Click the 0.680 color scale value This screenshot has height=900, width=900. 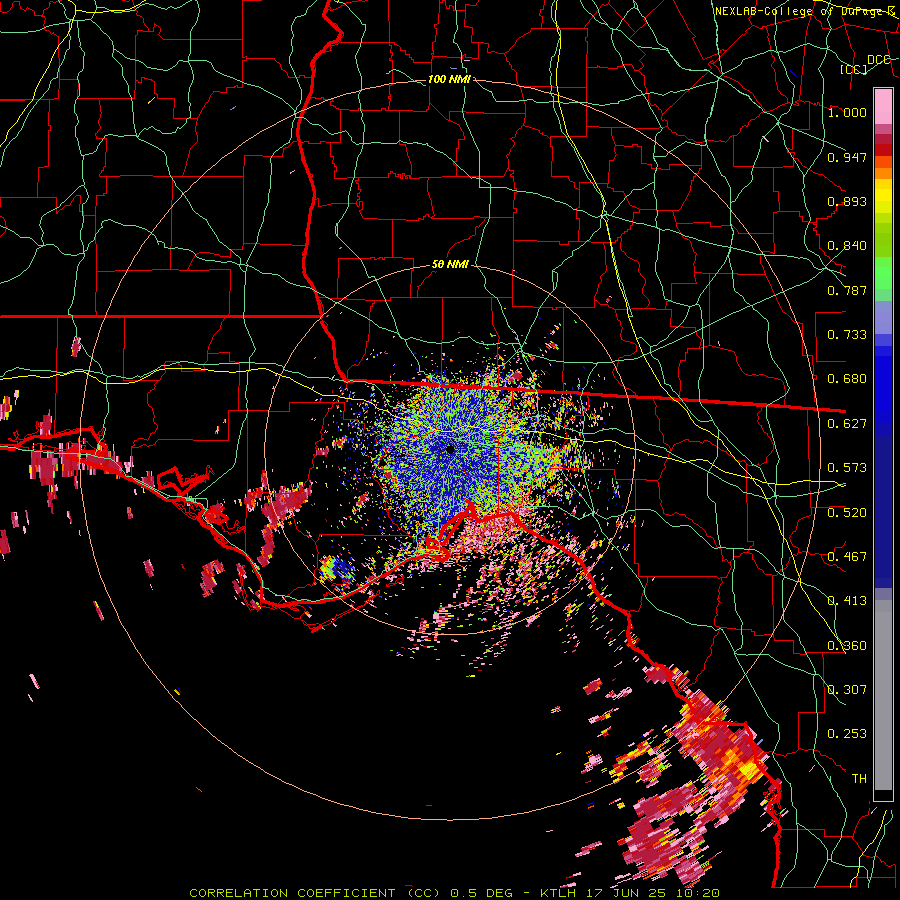[847, 379]
